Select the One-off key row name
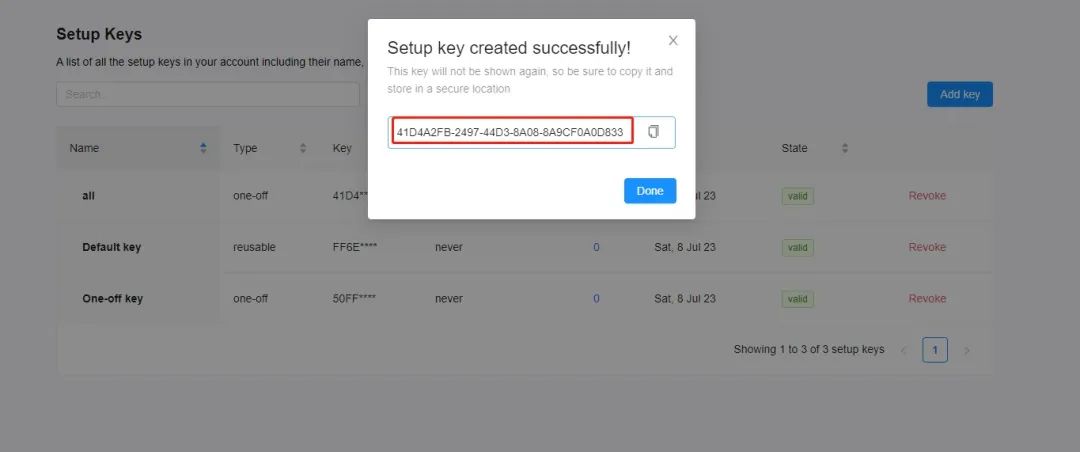The image size is (1080, 452). (112, 299)
